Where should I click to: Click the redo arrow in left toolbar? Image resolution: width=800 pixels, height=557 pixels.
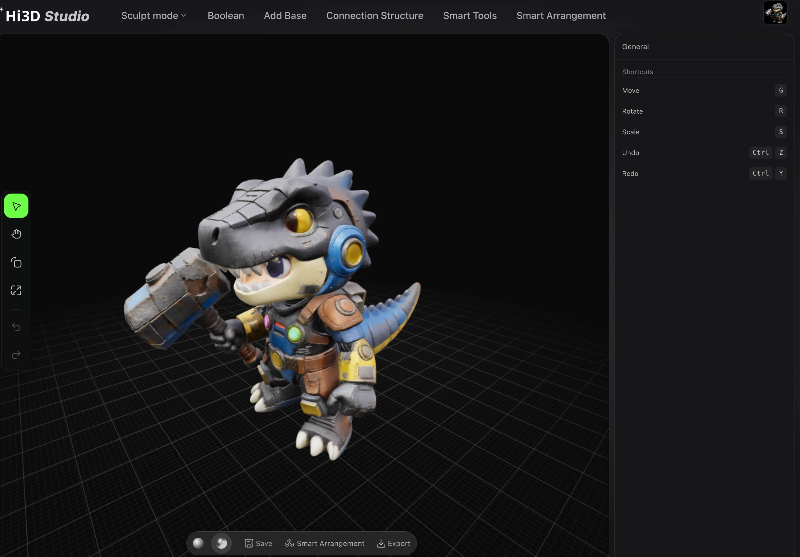pyautogui.click(x=16, y=355)
